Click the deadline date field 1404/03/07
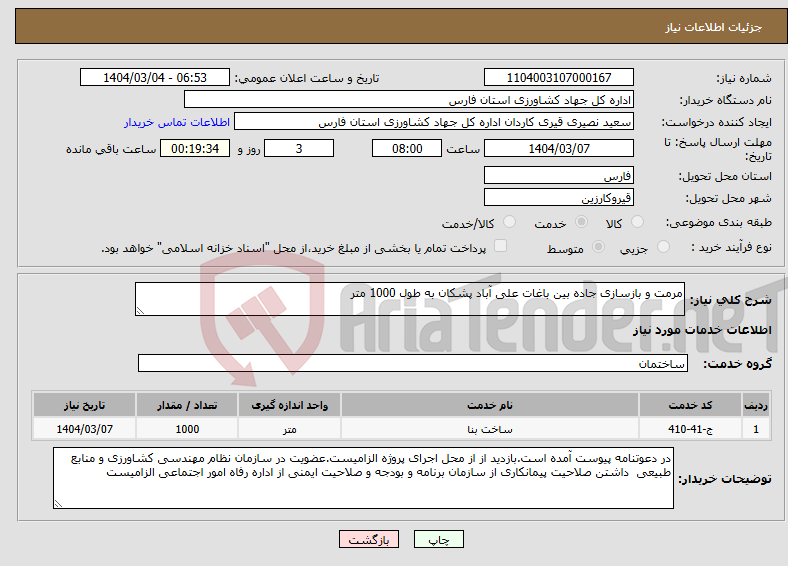 pyautogui.click(x=559, y=148)
